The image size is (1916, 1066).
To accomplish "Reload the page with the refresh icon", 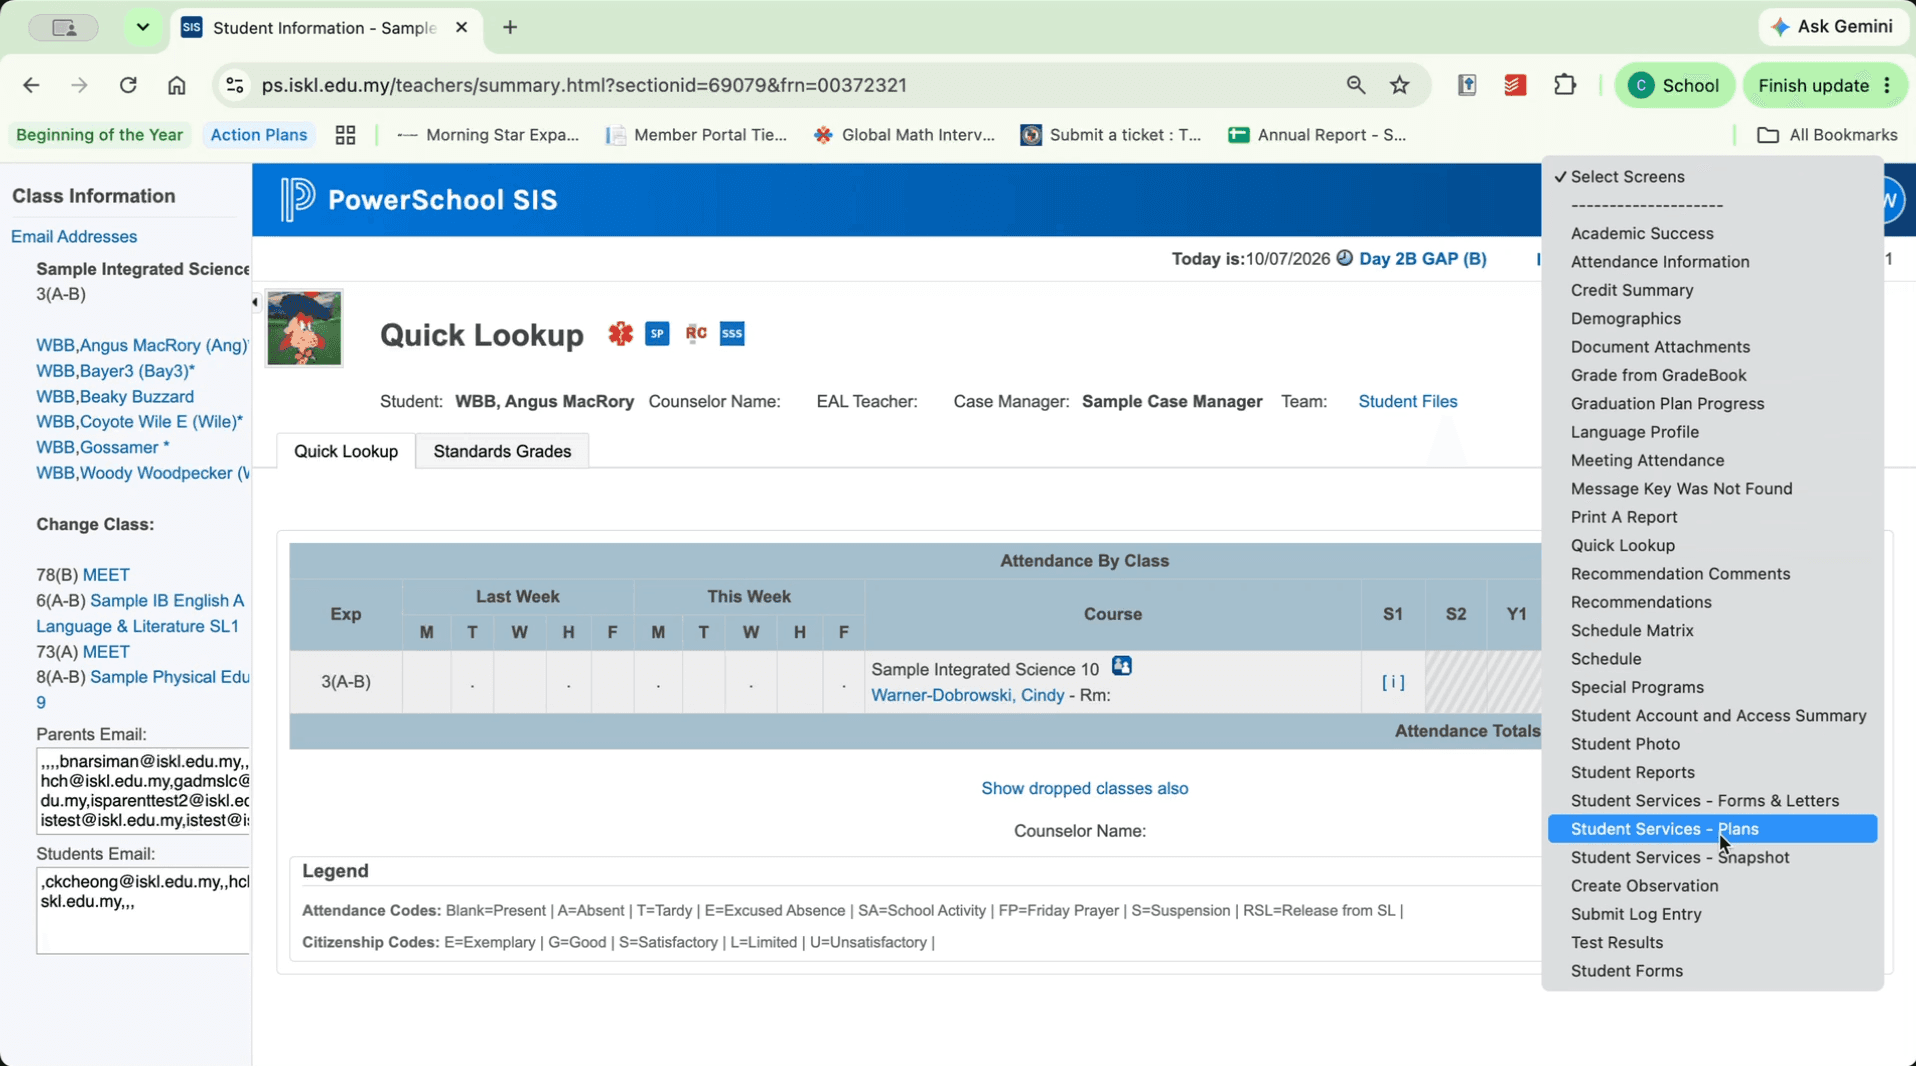I will point(128,85).
